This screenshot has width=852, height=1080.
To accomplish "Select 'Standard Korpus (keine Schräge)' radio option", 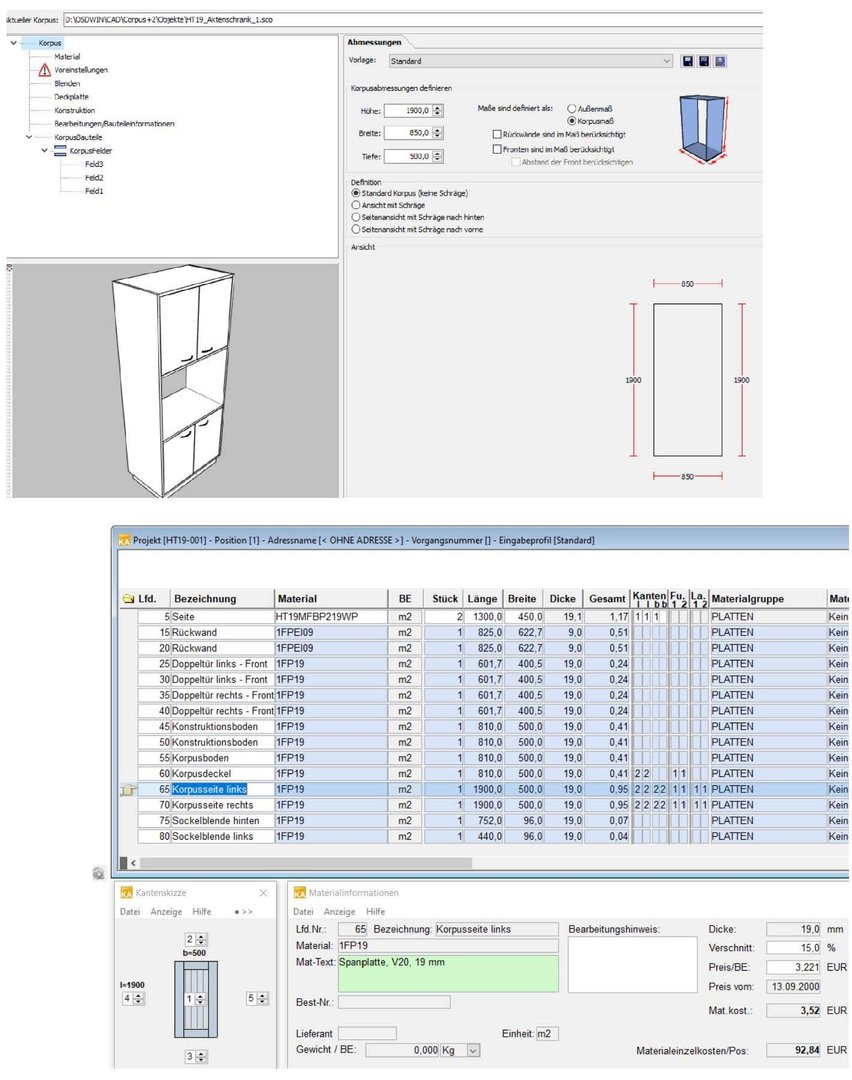I will click(356, 194).
